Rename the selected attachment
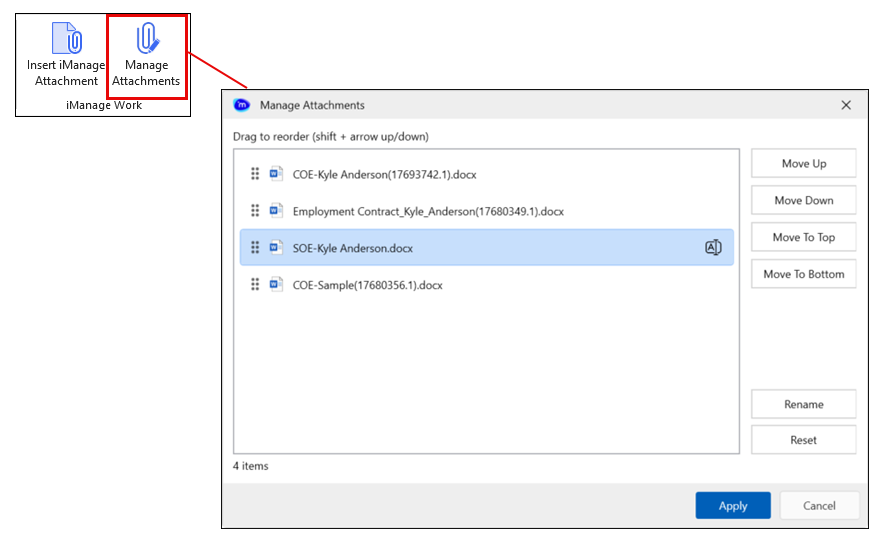Viewport: 885px width, 535px height. [803, 404]
